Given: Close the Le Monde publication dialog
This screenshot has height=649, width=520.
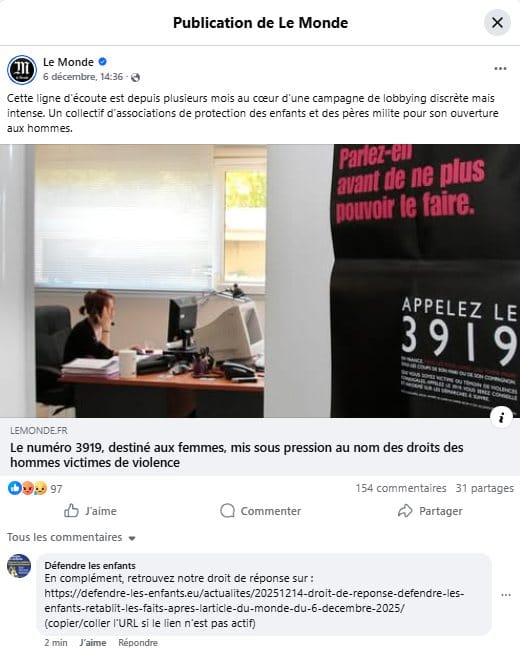Looking at the screenshot, I should [497, 22].
